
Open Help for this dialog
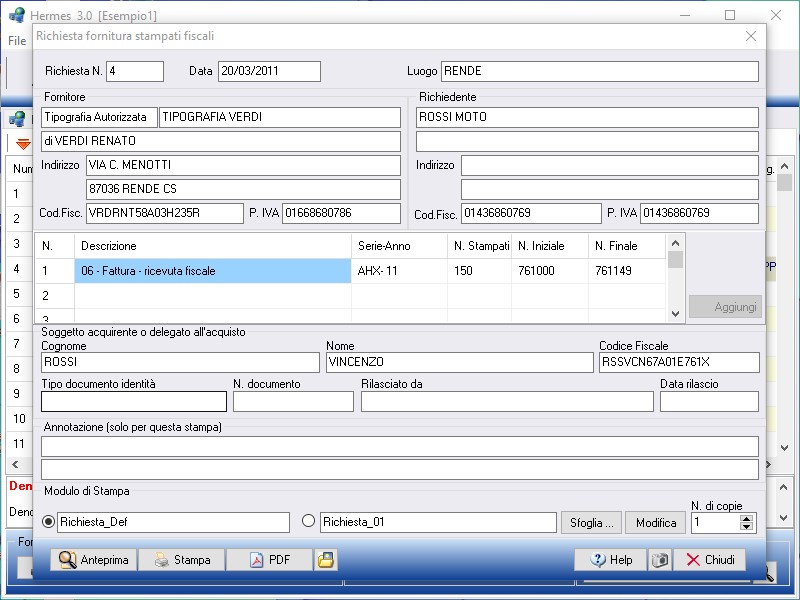click(610, 560)
